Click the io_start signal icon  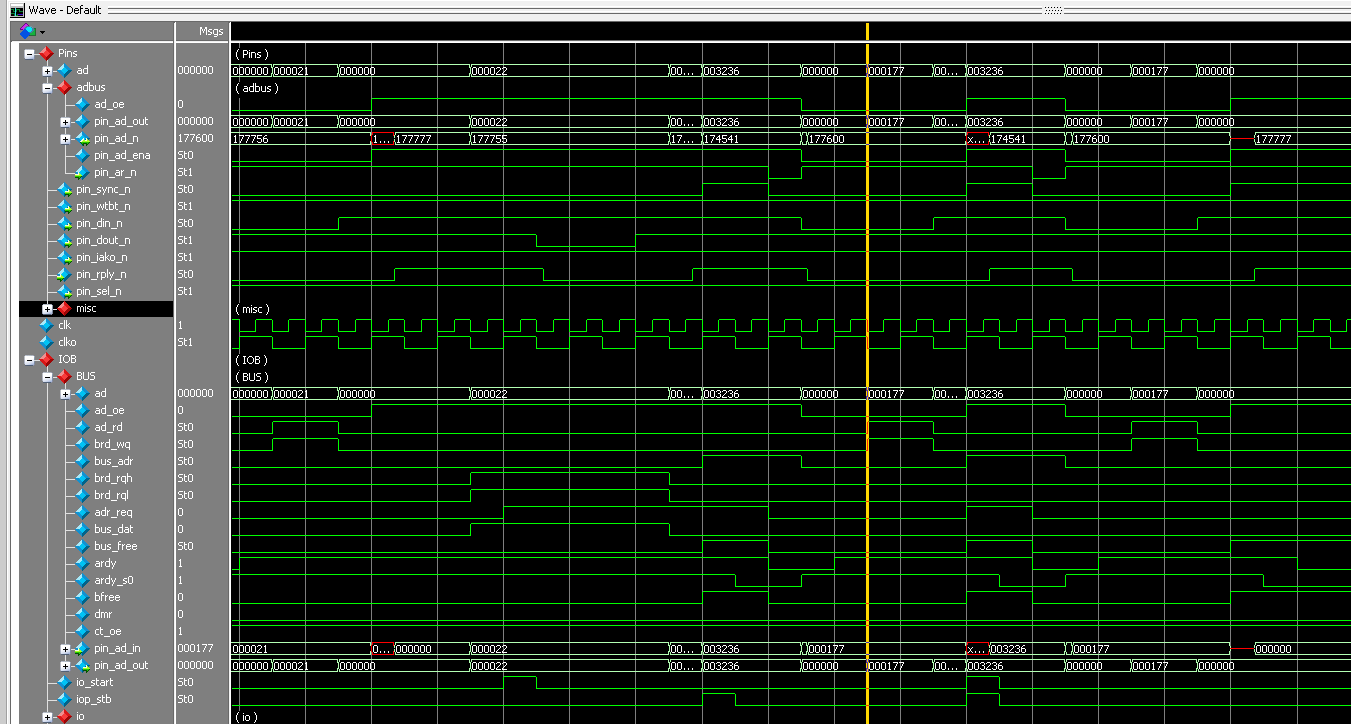64,682
